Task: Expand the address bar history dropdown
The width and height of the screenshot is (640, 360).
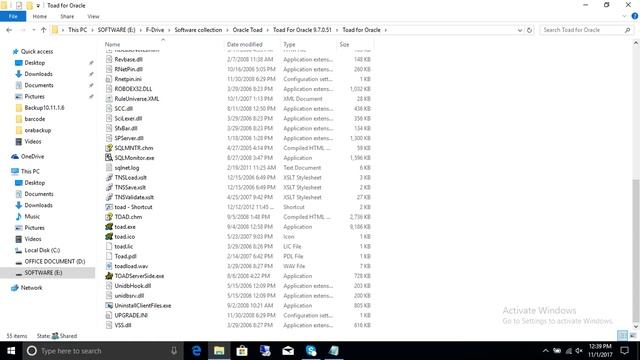Action: pos(520,30)
